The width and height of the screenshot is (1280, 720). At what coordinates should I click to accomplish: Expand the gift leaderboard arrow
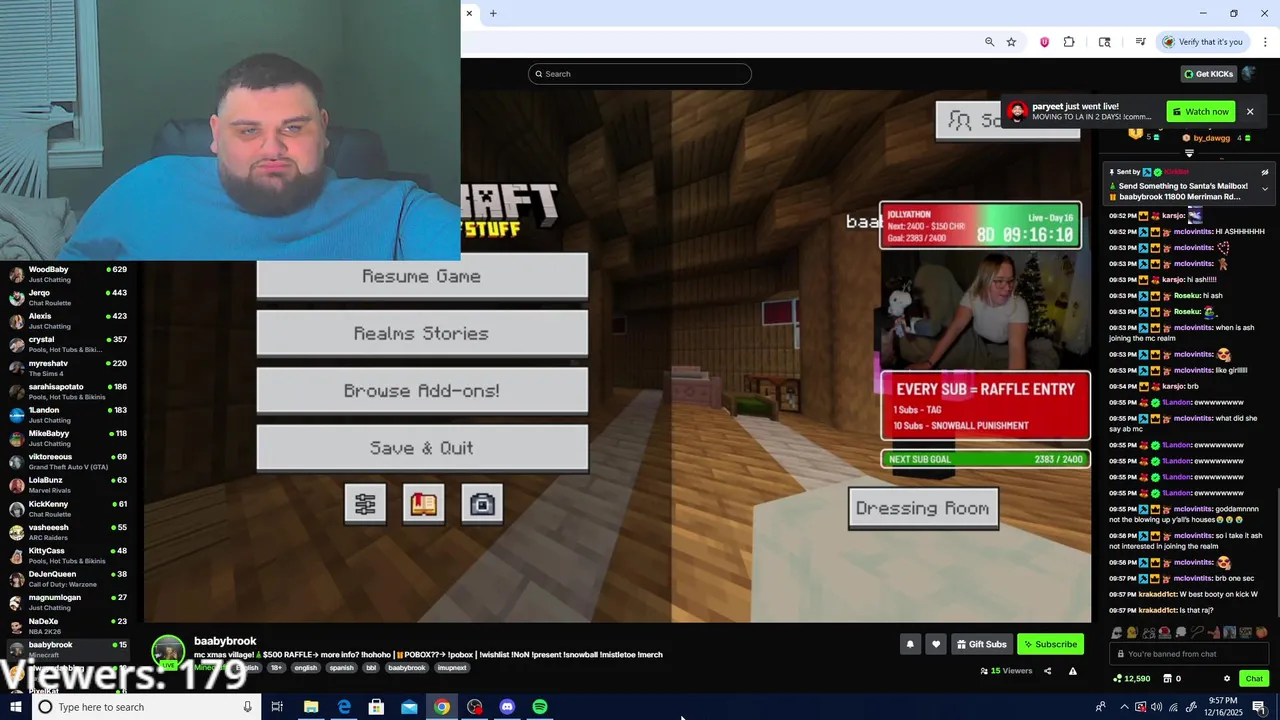tap(1189, 153)
